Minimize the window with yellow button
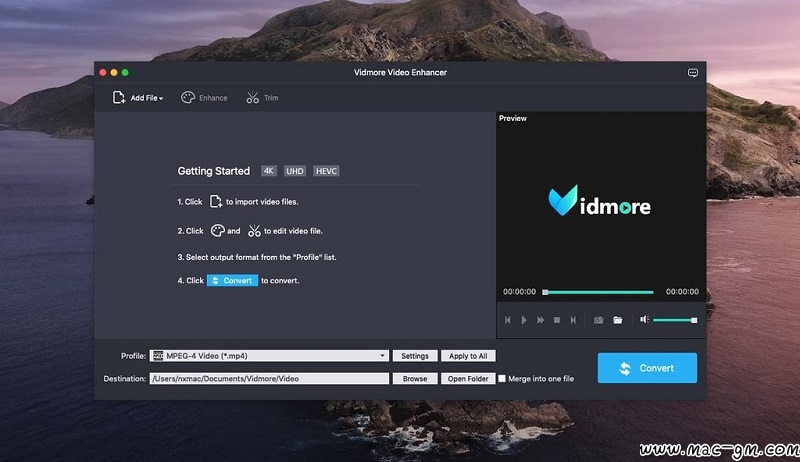The height and width of the screenshot is (462, 800). [x=114, y=72]
